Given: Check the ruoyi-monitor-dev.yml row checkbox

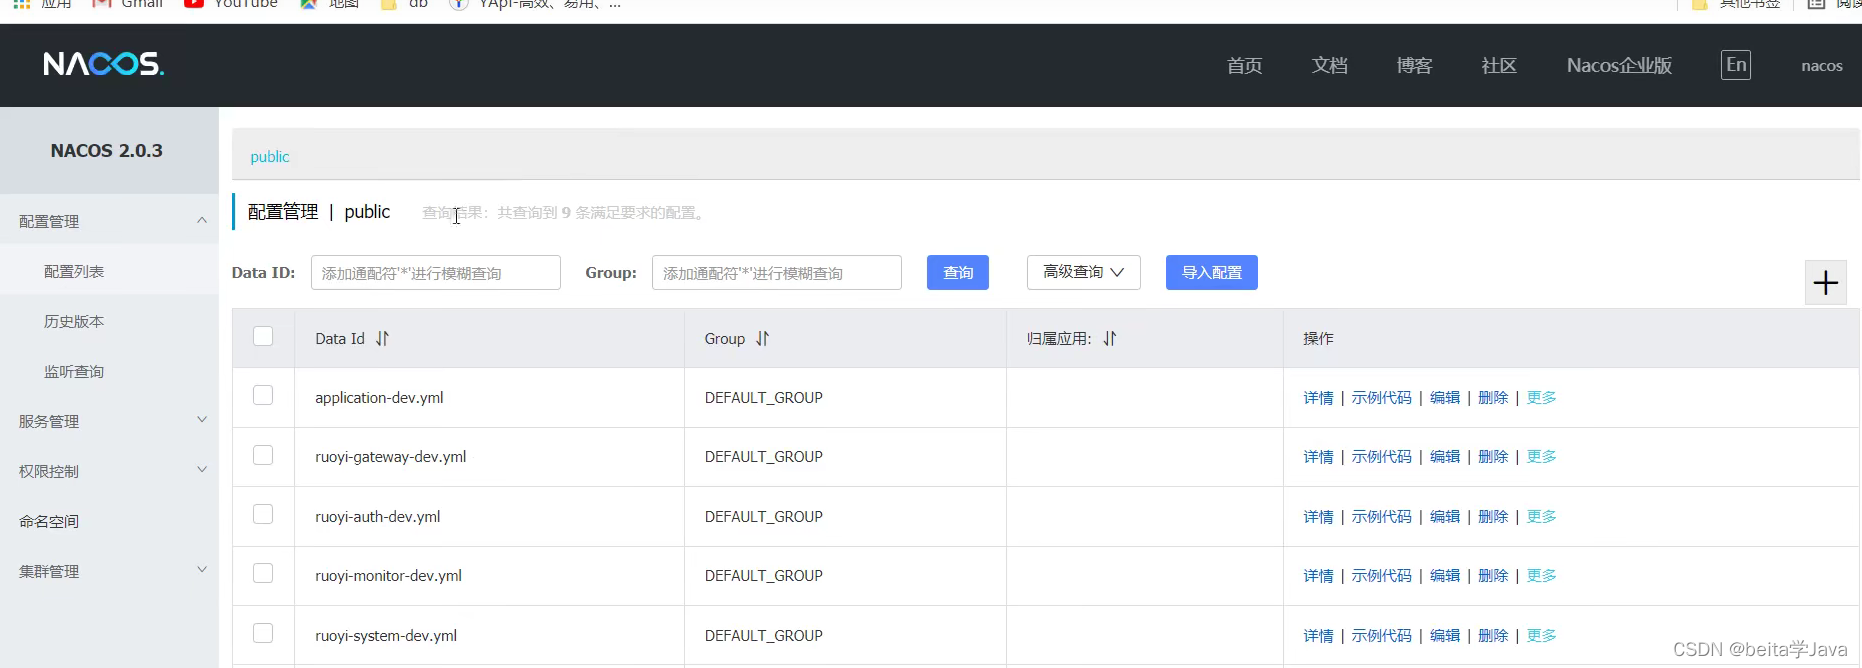Looking at the screenshot, I should pos(263,573).
